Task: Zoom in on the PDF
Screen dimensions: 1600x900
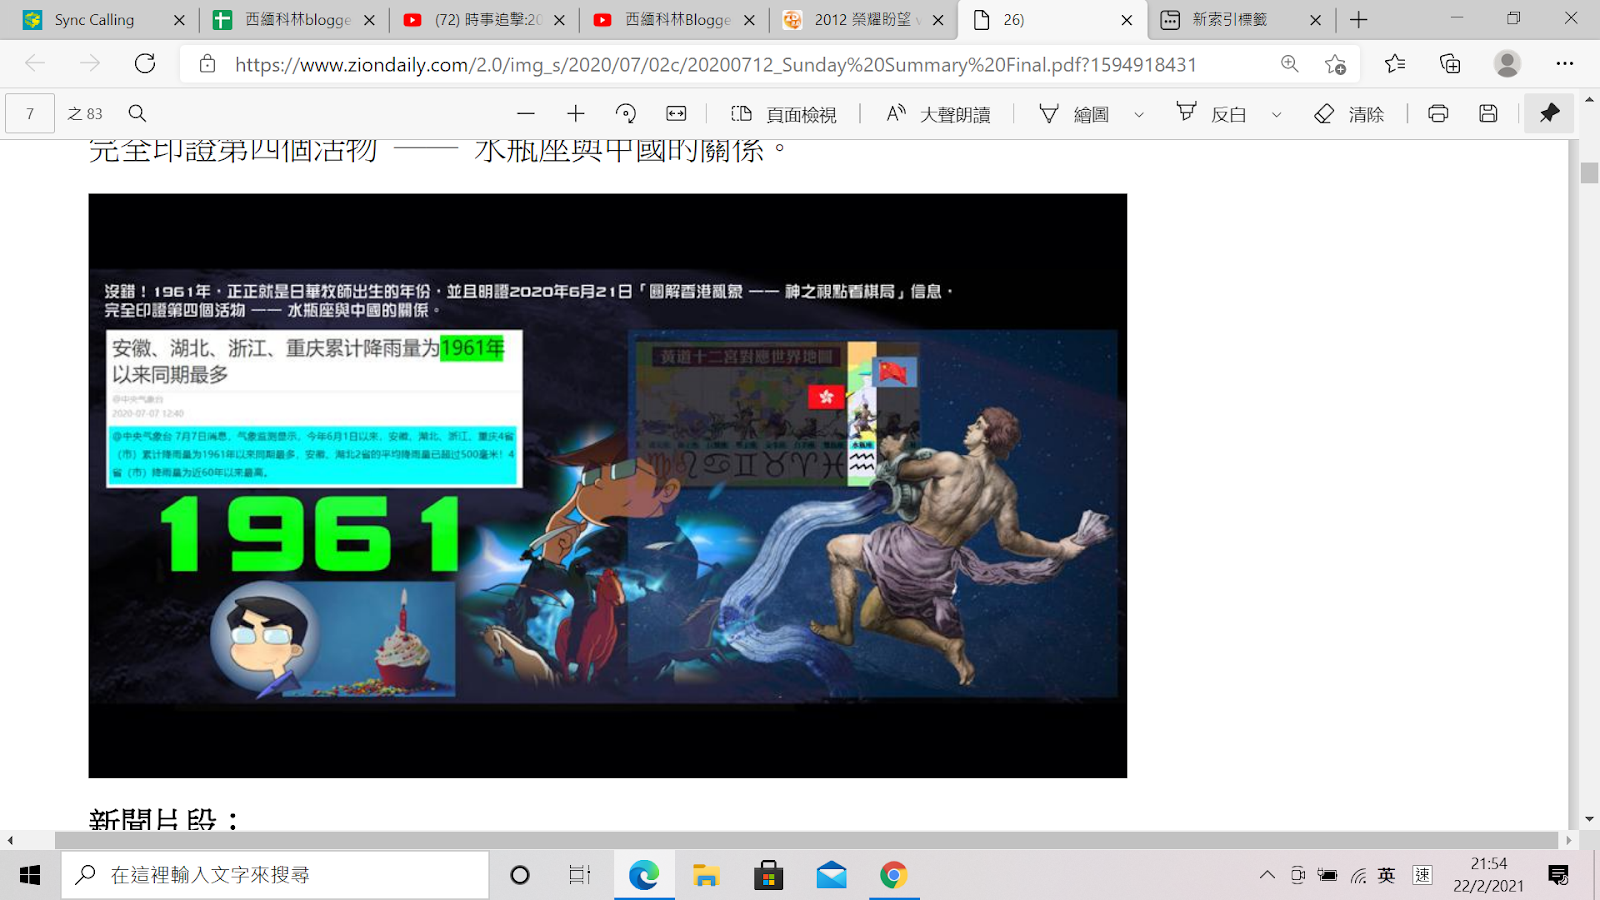Action: 575,114
